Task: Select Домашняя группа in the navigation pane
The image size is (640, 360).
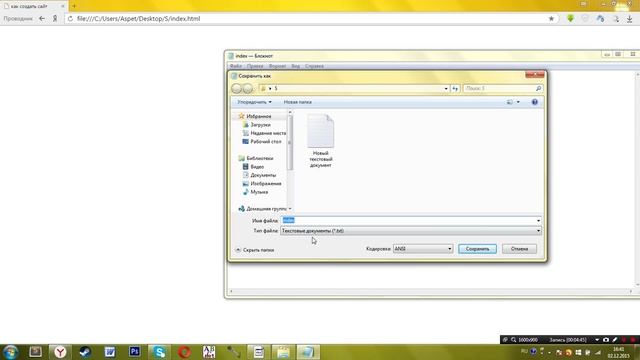Action: (x=266, y=209)
